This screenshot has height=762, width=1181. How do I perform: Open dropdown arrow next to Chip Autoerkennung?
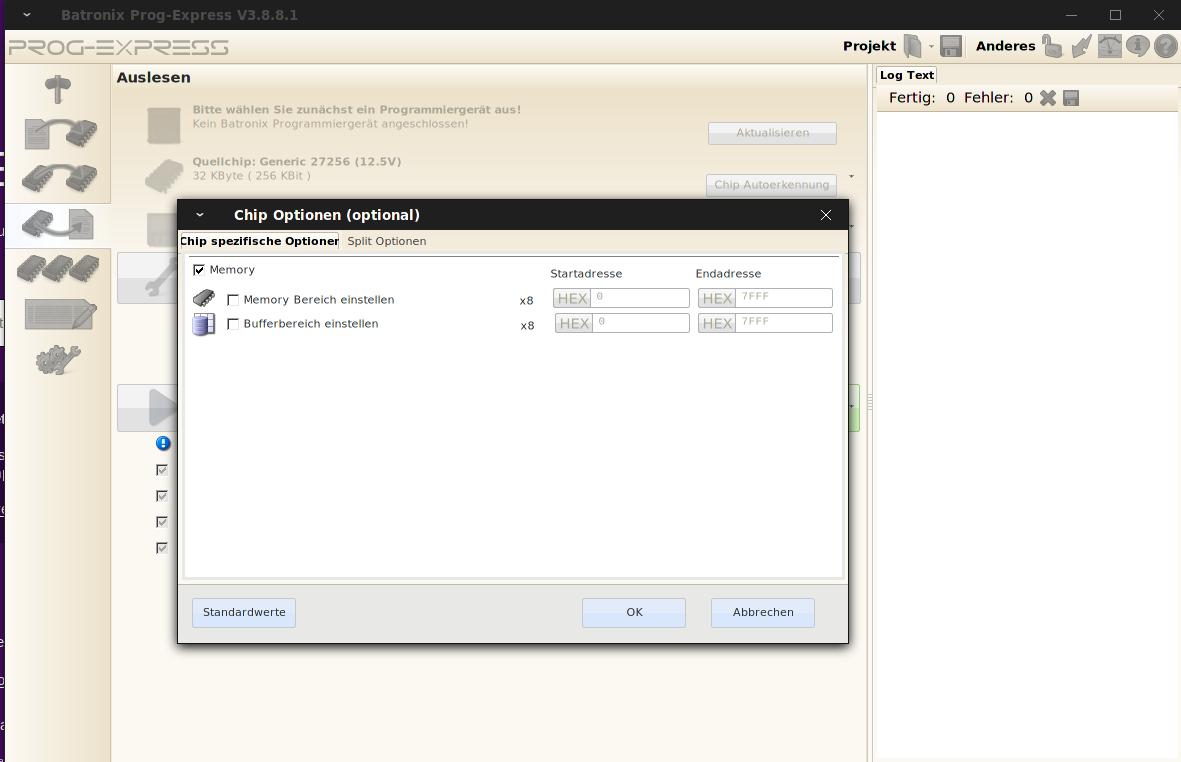(852, 176)
